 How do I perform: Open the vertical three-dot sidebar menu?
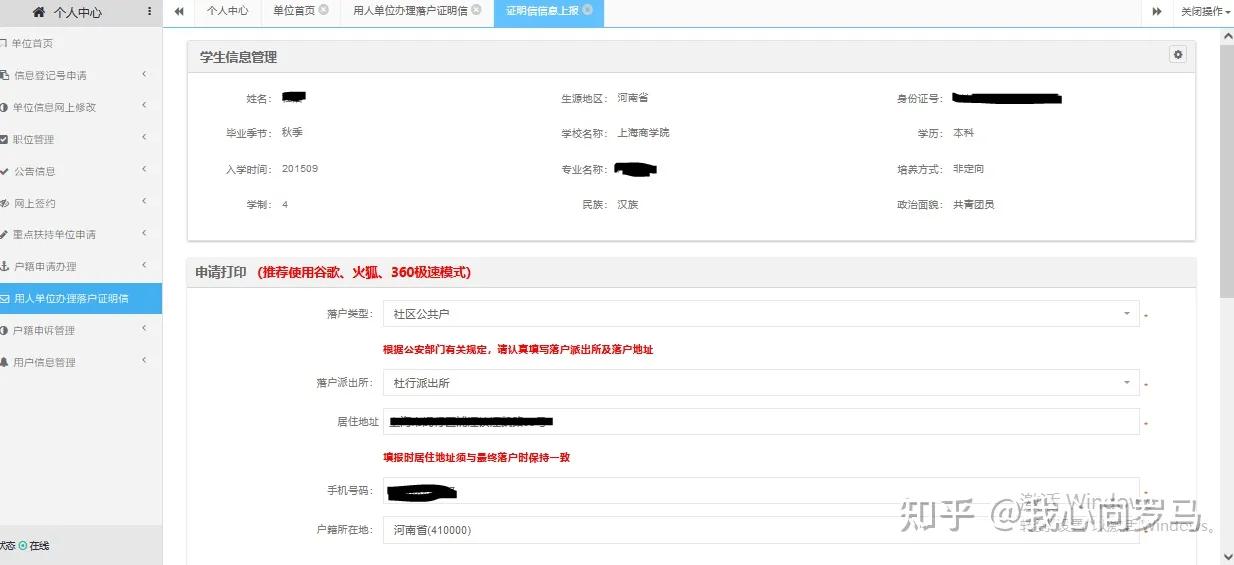coord(150,12)
